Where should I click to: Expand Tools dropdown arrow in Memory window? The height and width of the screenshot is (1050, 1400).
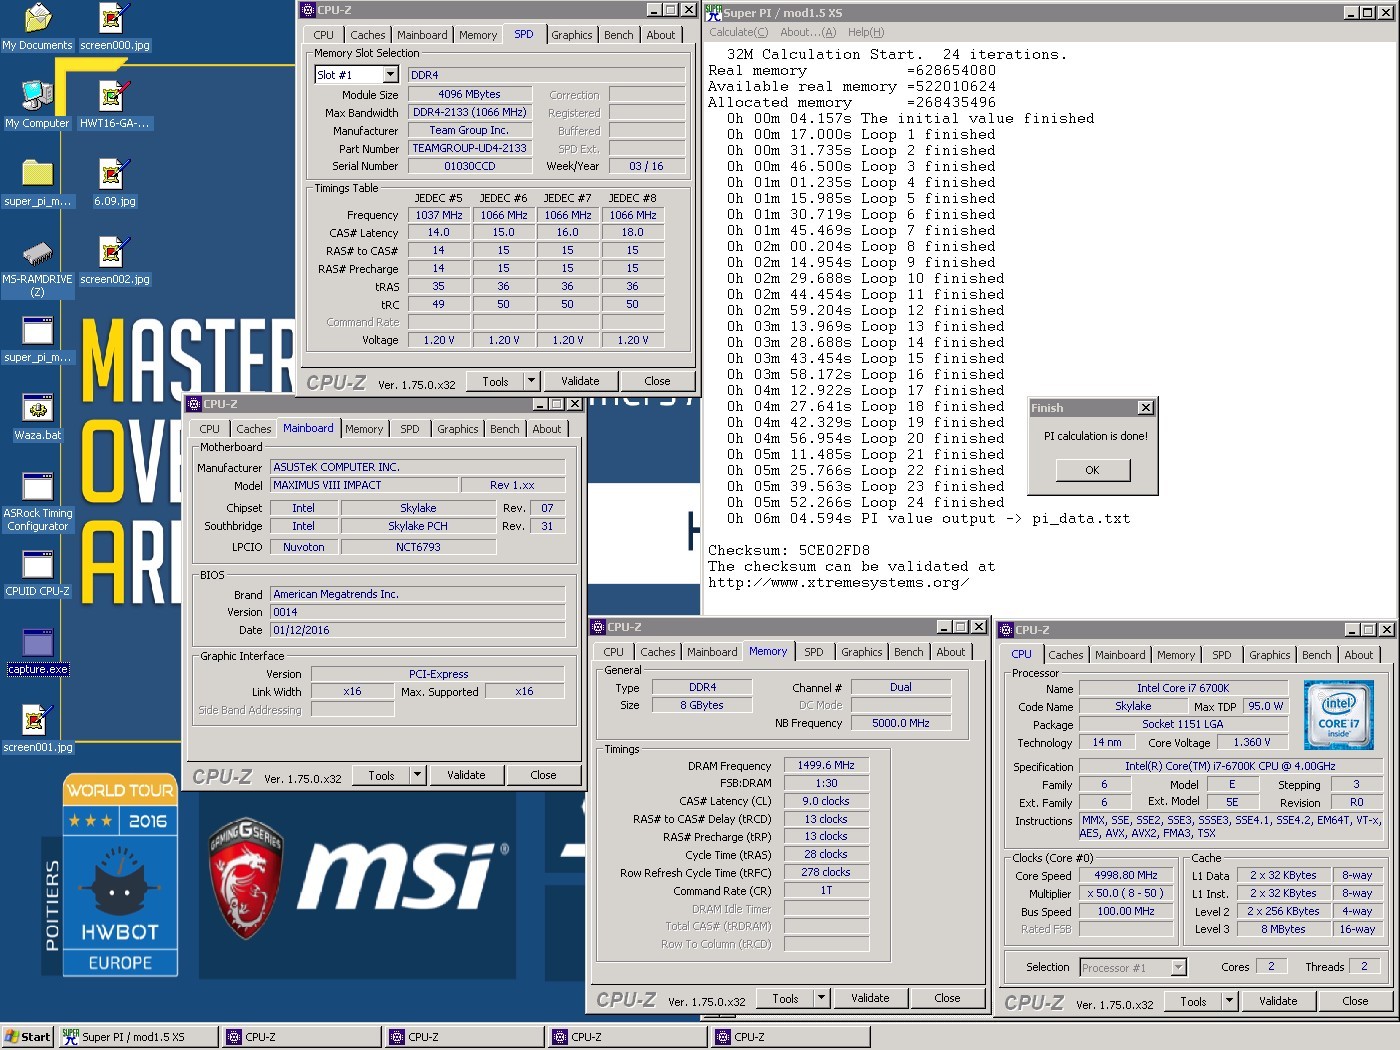pos(822,998)
